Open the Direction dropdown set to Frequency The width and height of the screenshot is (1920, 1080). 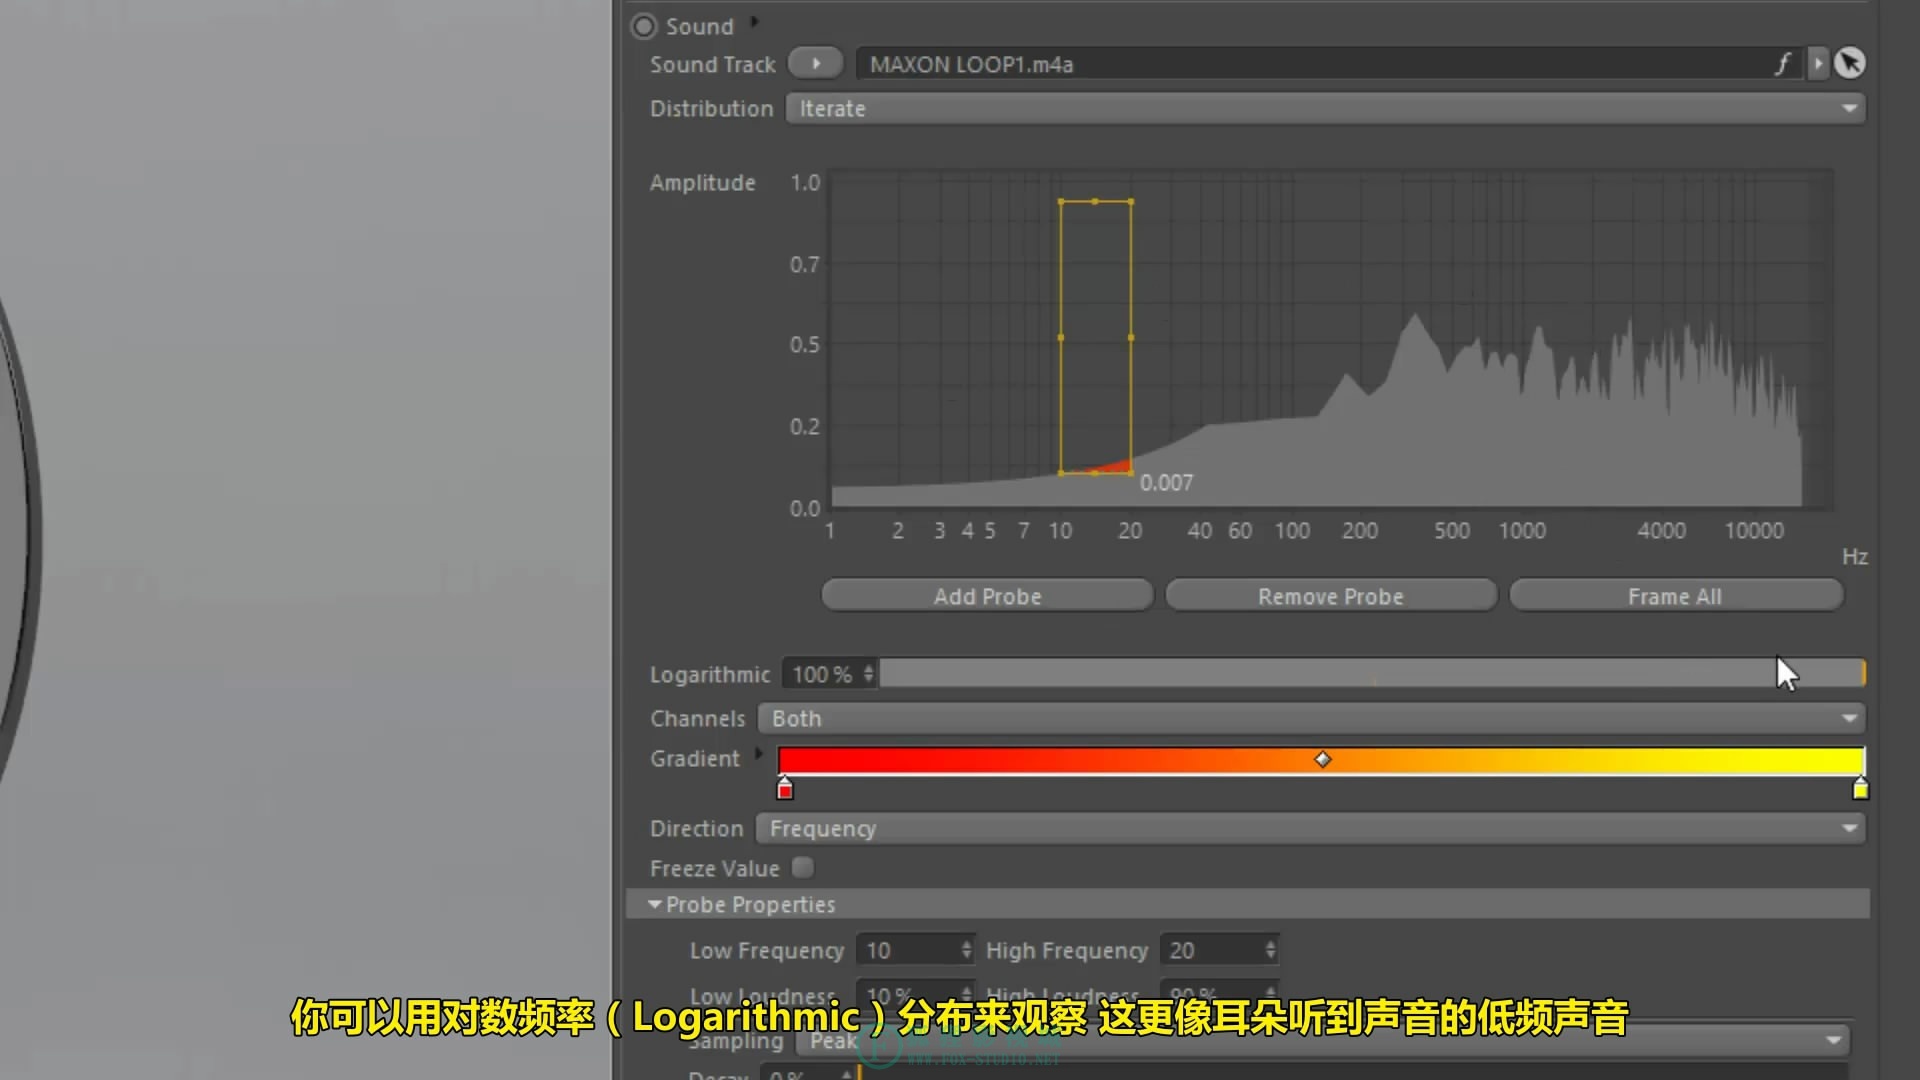[1310, 828]
